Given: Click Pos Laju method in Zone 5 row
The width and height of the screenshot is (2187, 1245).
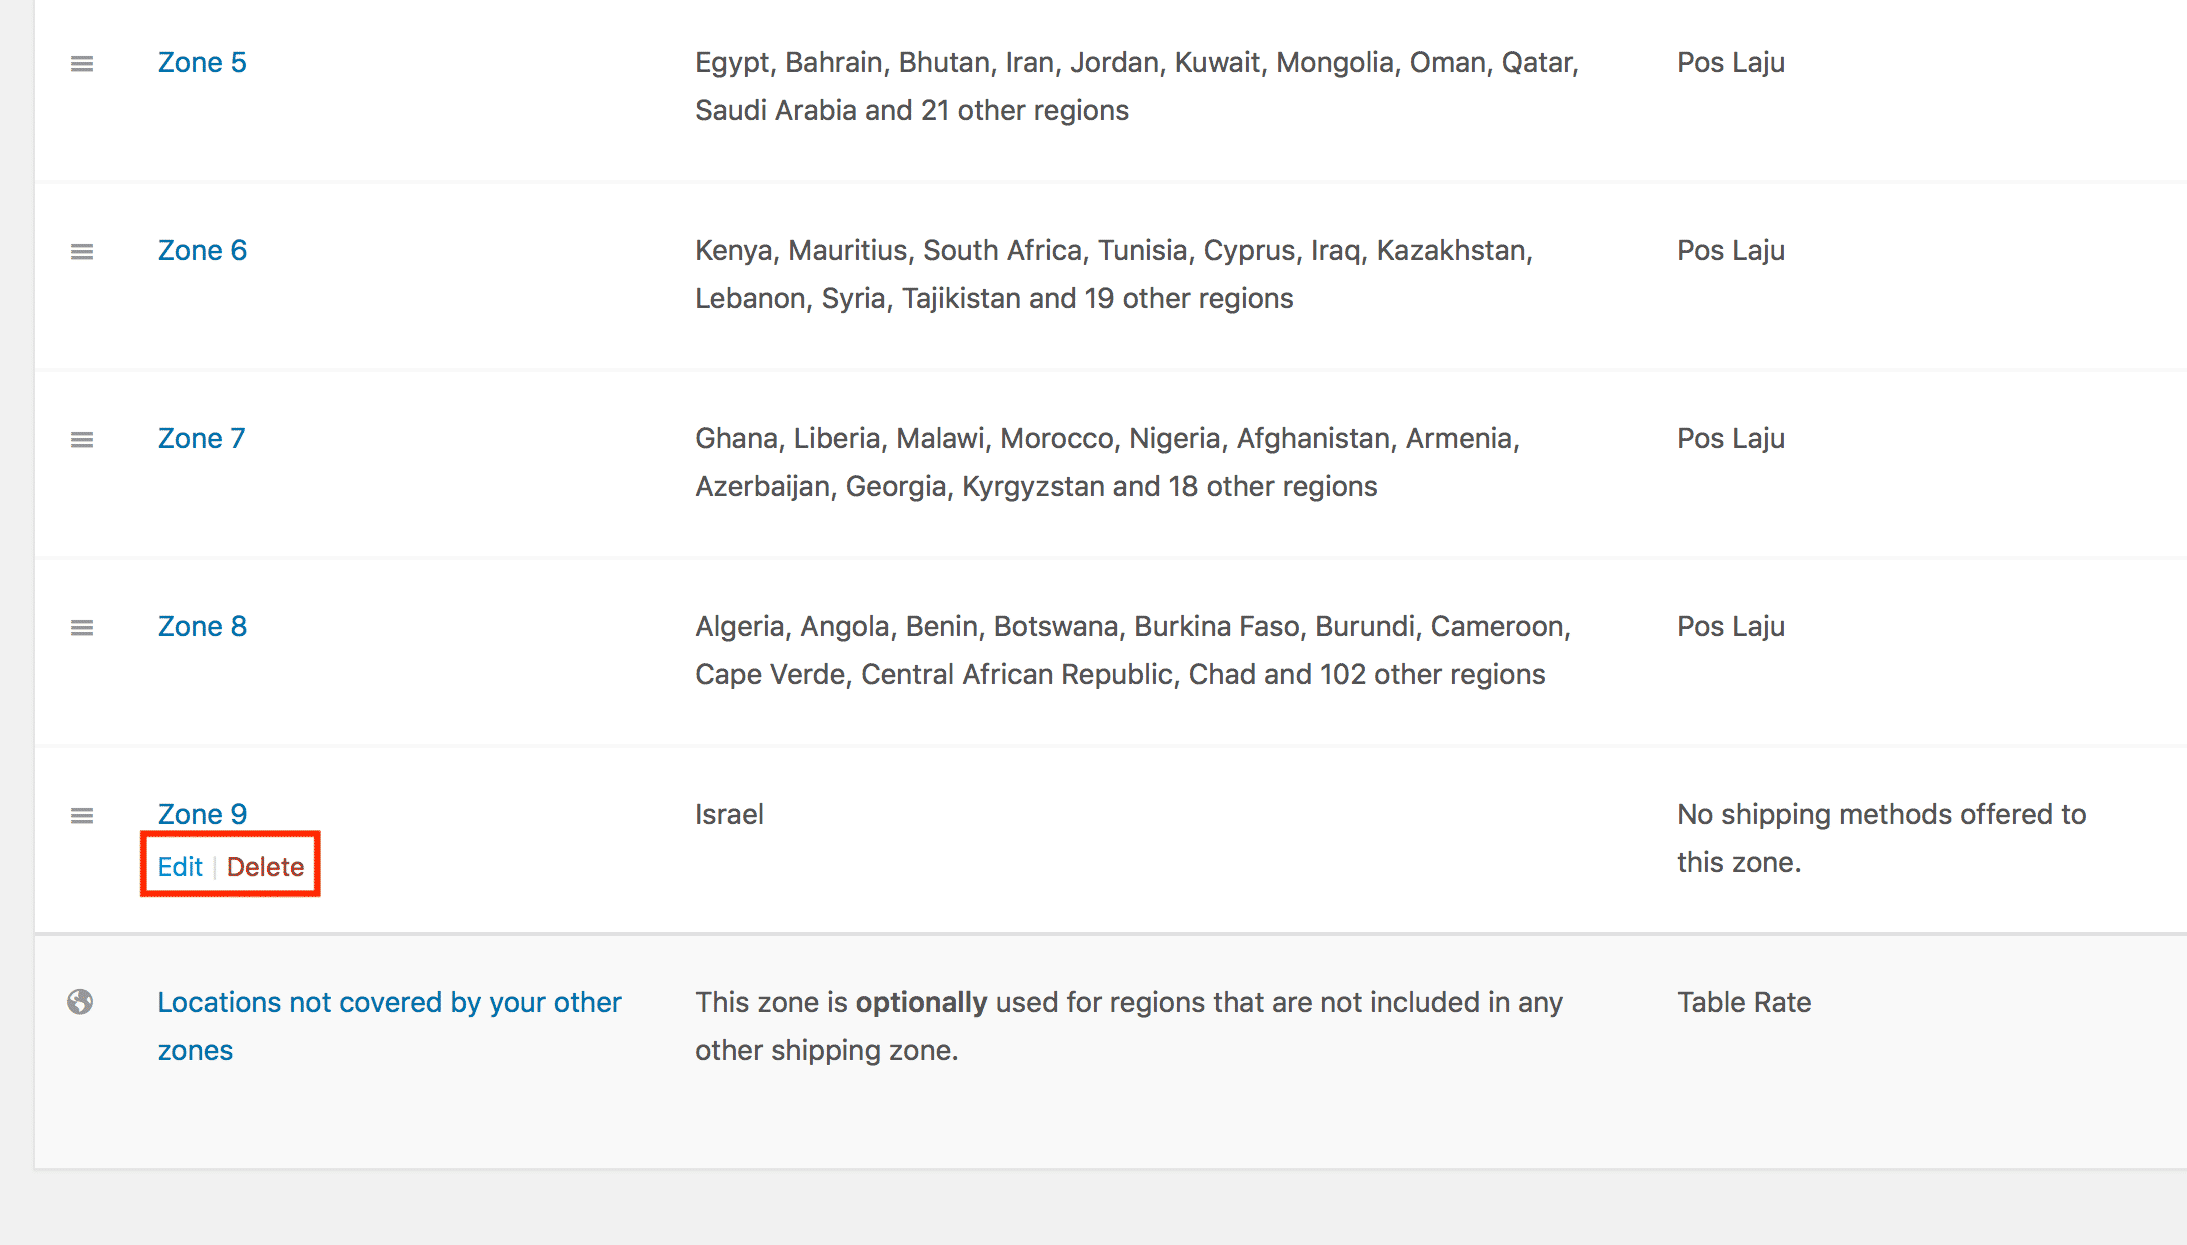Looking at the screenshot, I should [1731, 62].
